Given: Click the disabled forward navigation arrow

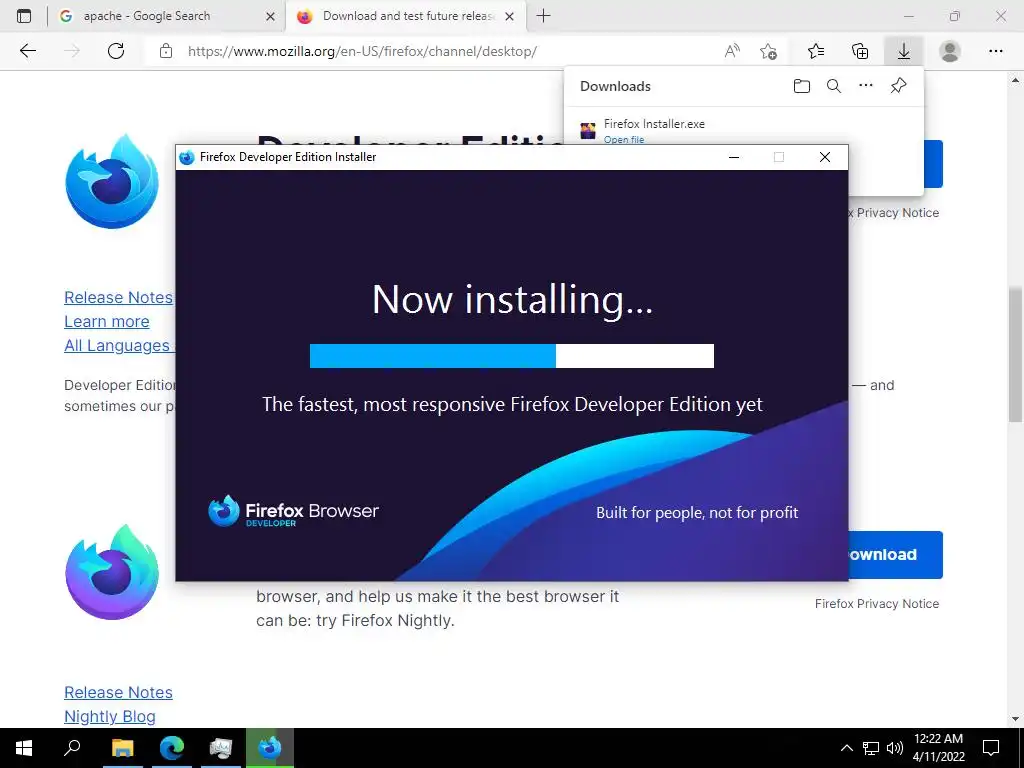Looking at the screenshot, I should (x=72, y=51).
